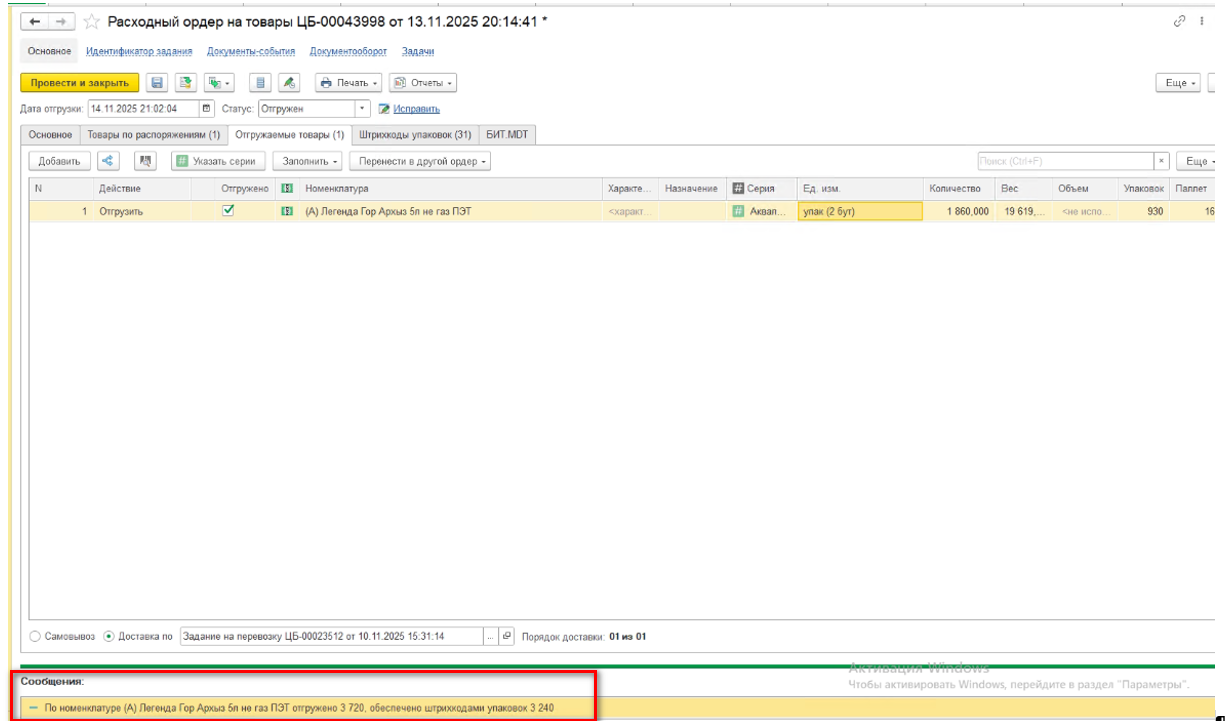
Task: Select the Доставка по radio button
Action: click(110, 636)
